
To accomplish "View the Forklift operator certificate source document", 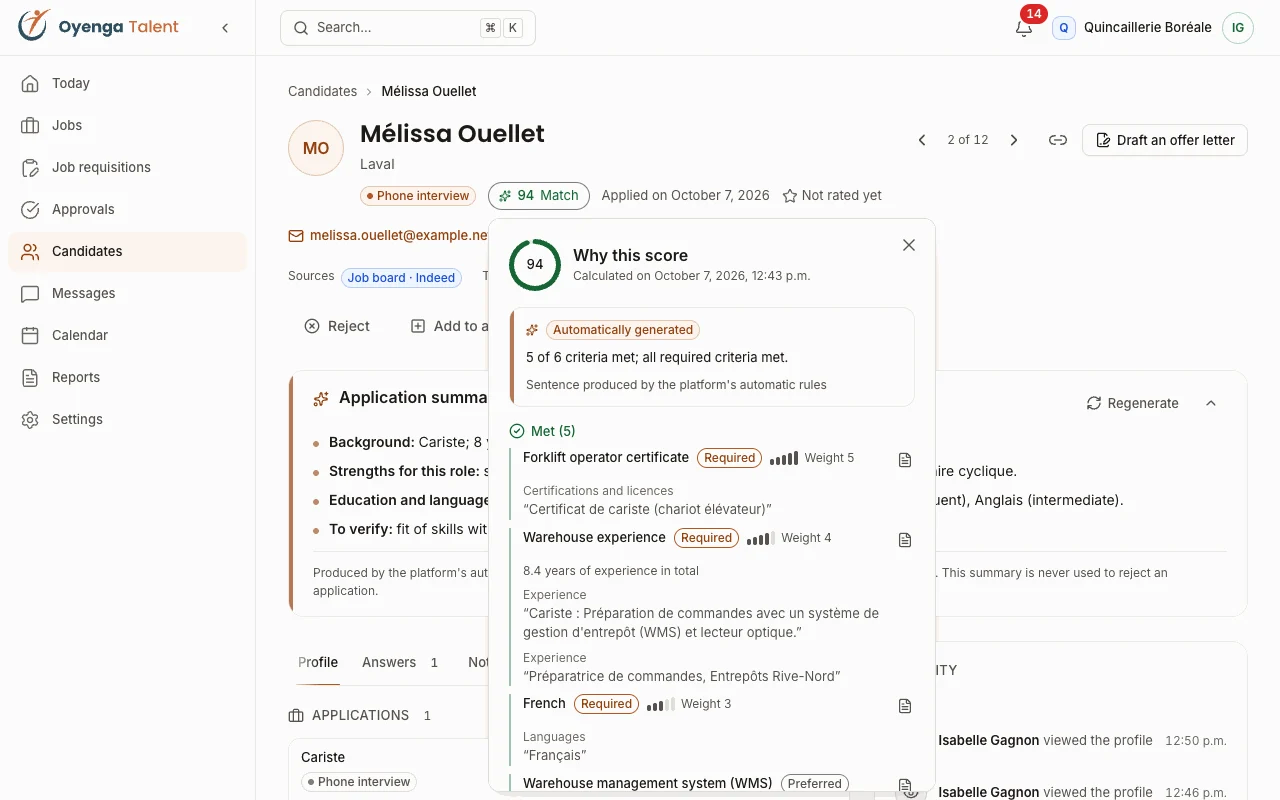I will pos(905,460).
